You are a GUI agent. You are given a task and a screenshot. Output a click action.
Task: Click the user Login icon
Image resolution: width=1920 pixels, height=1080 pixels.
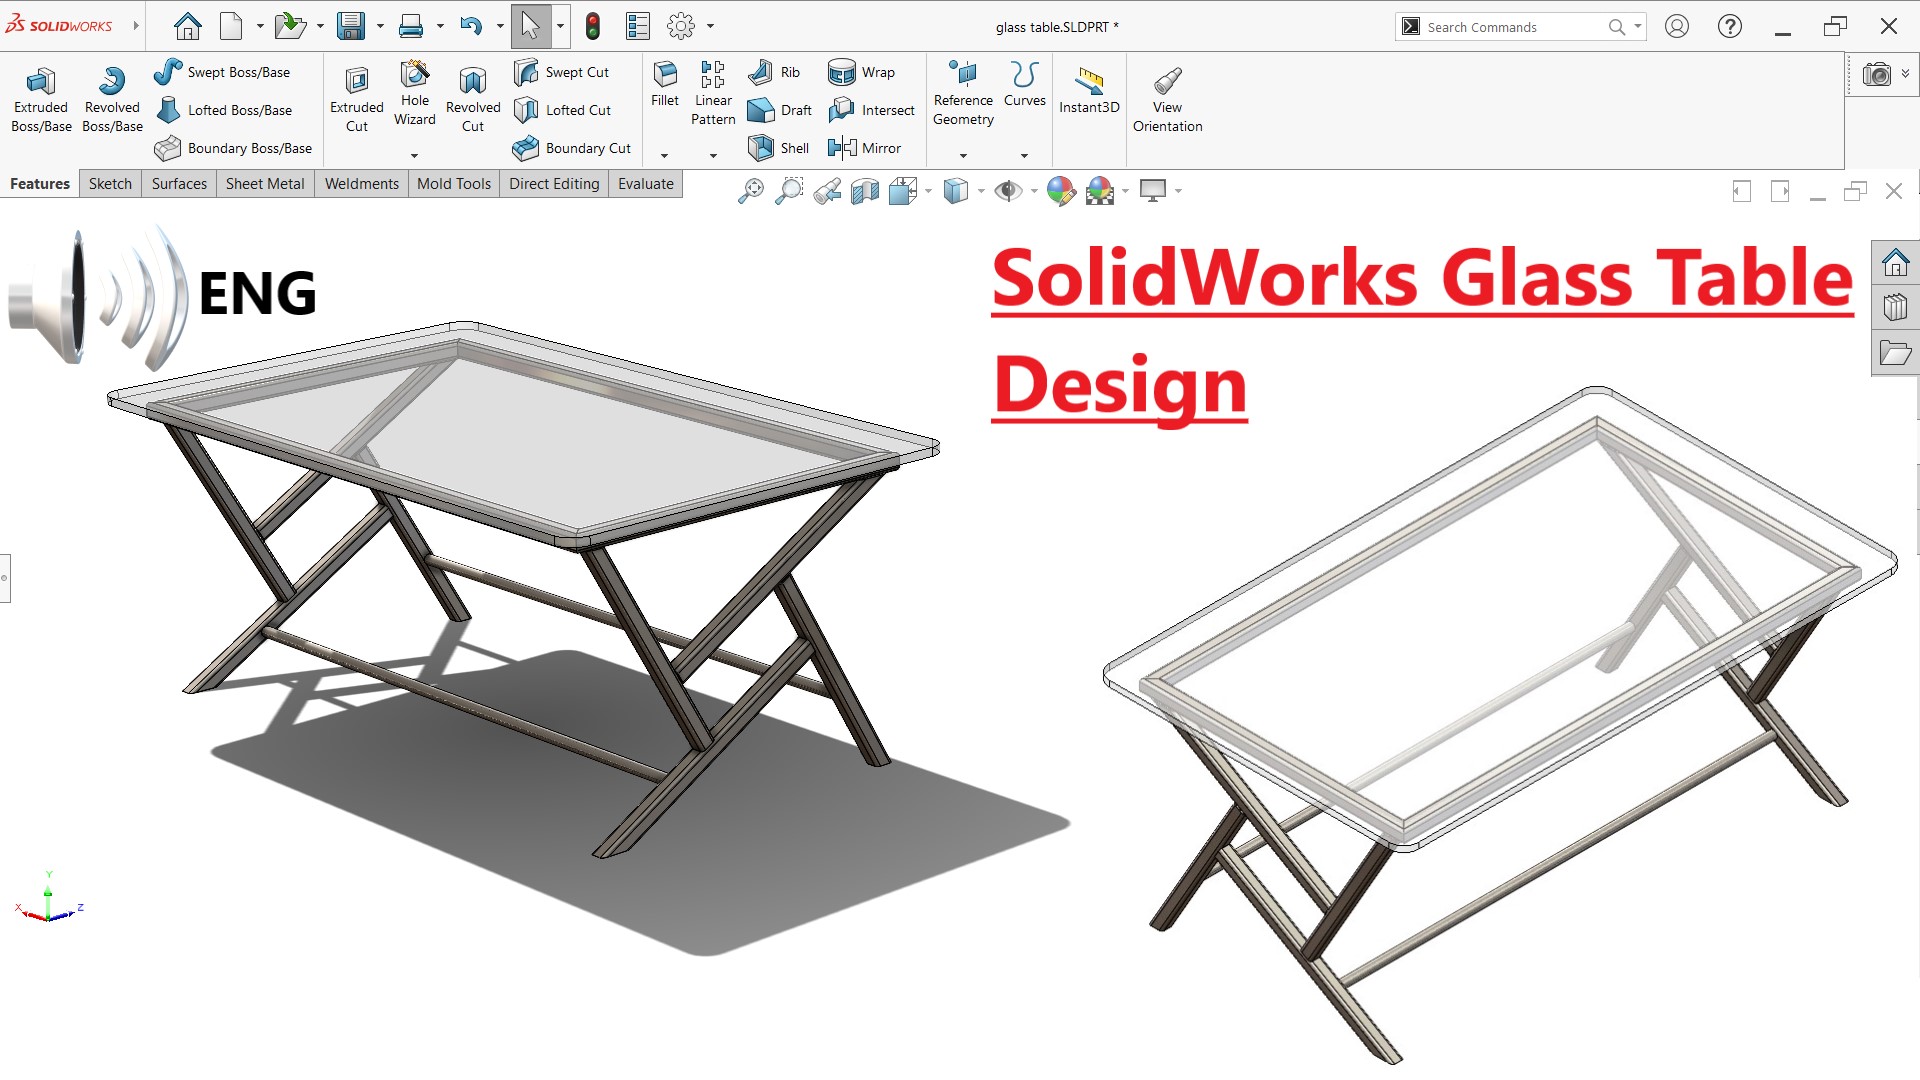[x=1677, y=26]
